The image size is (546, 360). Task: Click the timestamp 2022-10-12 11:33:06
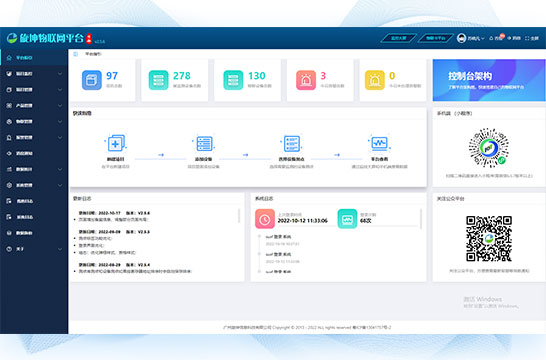tap(303, 221)
